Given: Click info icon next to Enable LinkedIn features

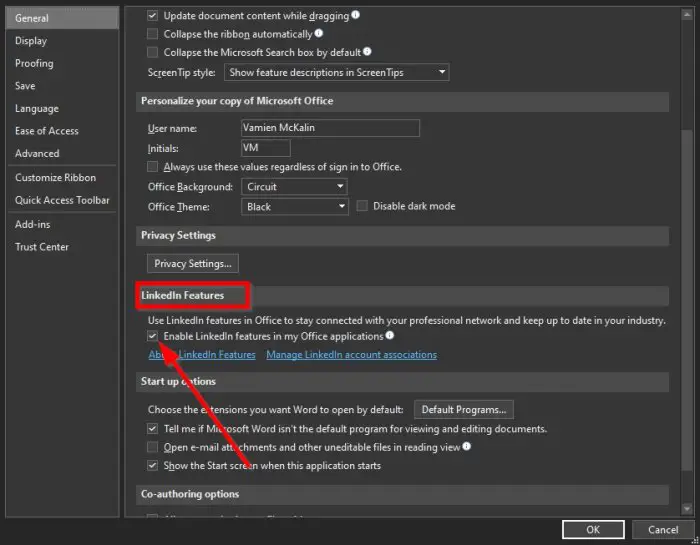Looking at the screenshot, I should 390,335.
